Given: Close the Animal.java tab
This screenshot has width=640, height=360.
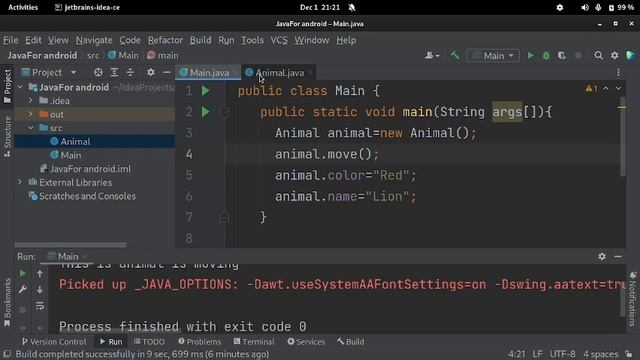Looking at the screenshot, I should coord(310,73).
